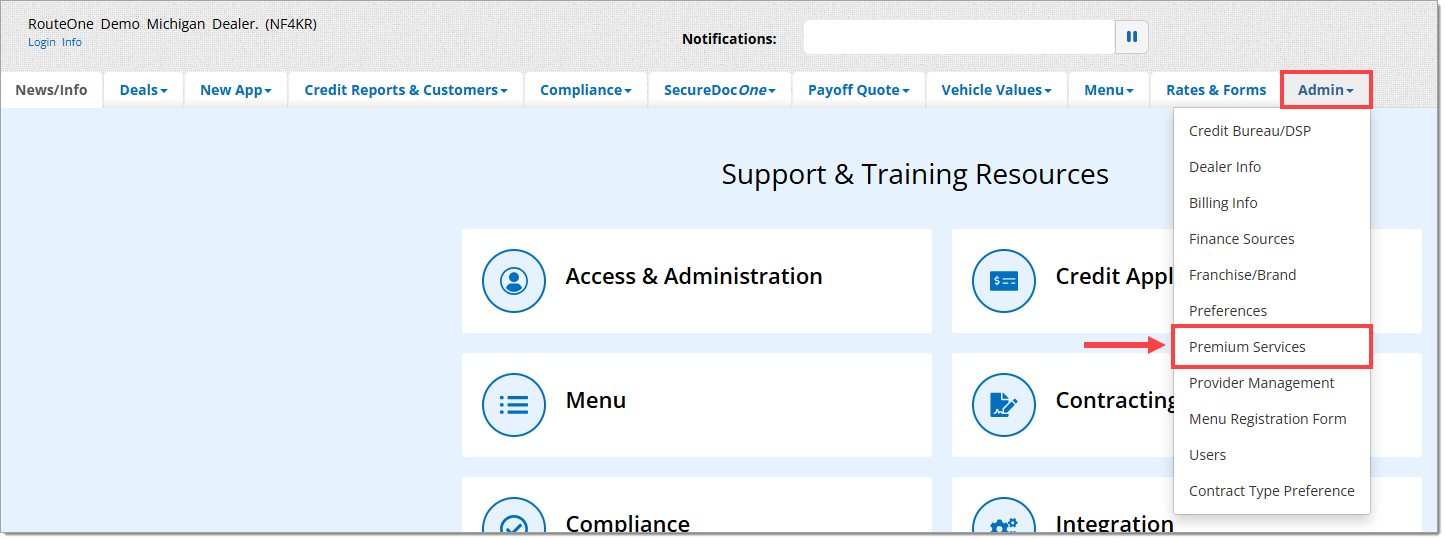Click the Contracting document pen icon
This screenshot has height=540, width=1445.
(x=1004, y=405)
